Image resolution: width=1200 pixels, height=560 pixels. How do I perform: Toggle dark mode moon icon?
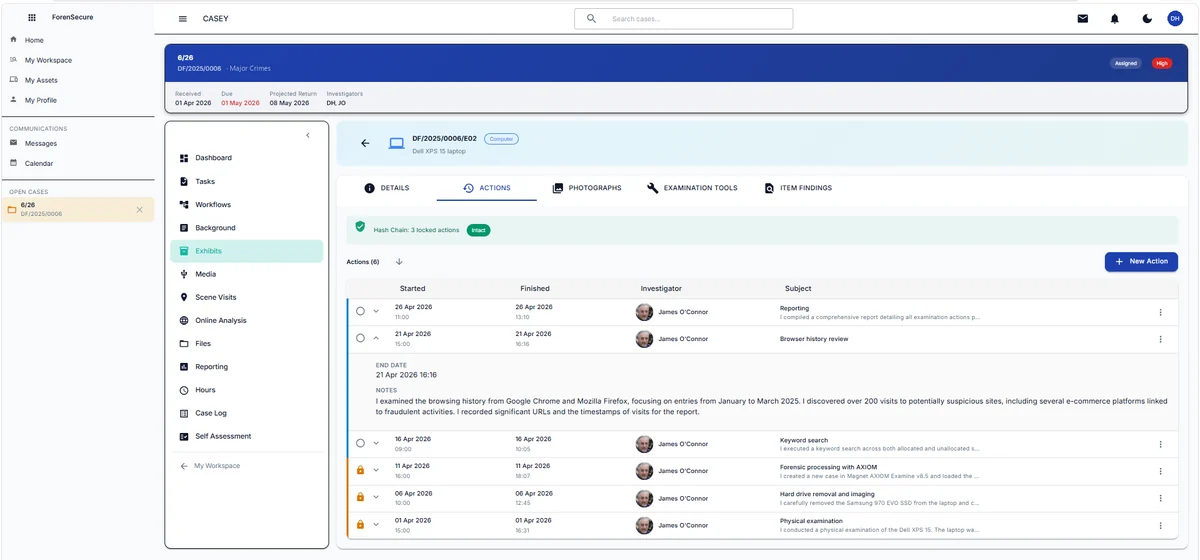click(1147, 19)
